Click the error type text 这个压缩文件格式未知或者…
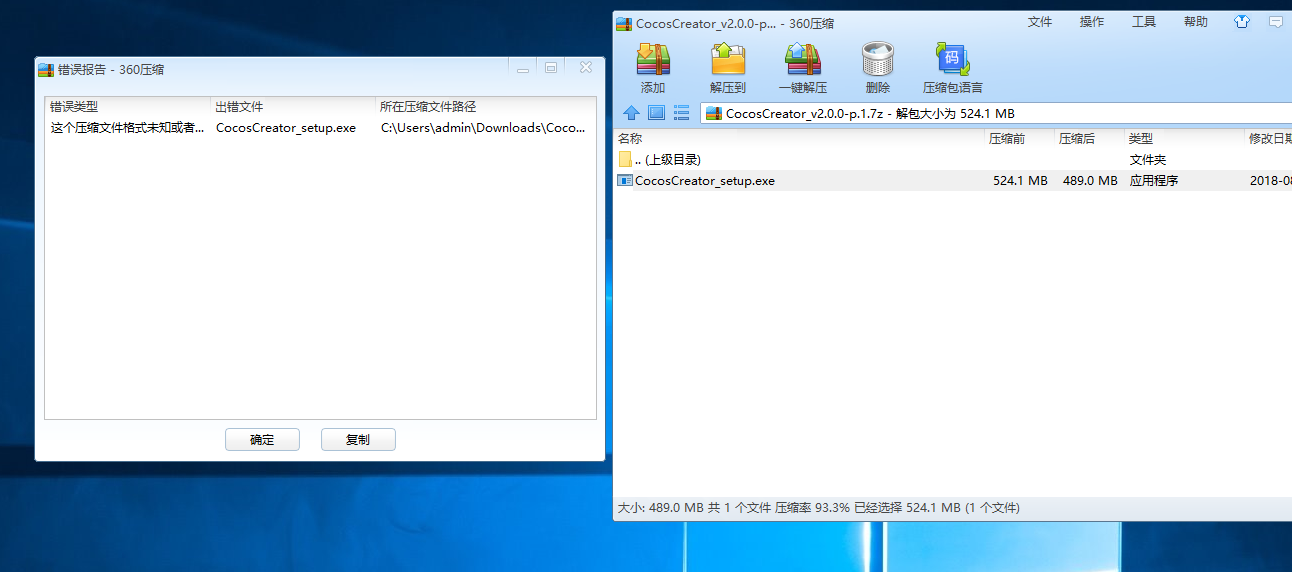The height and width of the screenshot is (572, 1292). (128, 128)
